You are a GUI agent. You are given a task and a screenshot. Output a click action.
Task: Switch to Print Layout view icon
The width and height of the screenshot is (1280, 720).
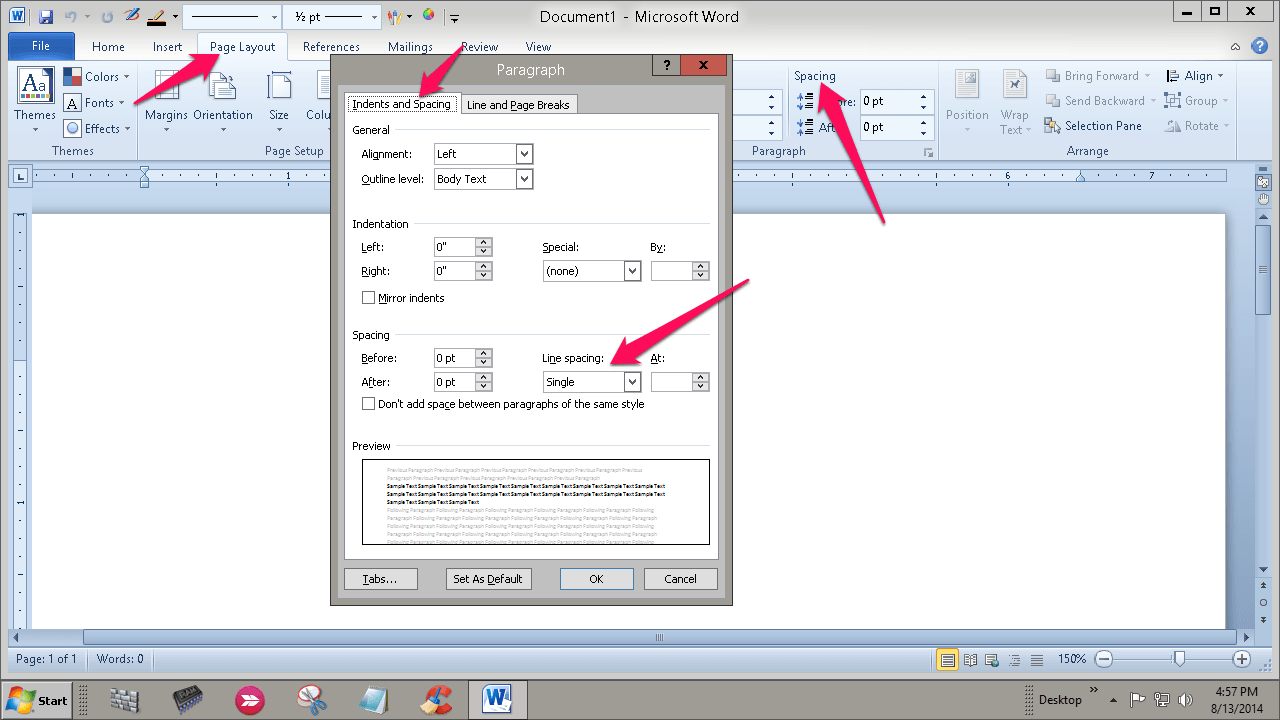coord(946,659)
